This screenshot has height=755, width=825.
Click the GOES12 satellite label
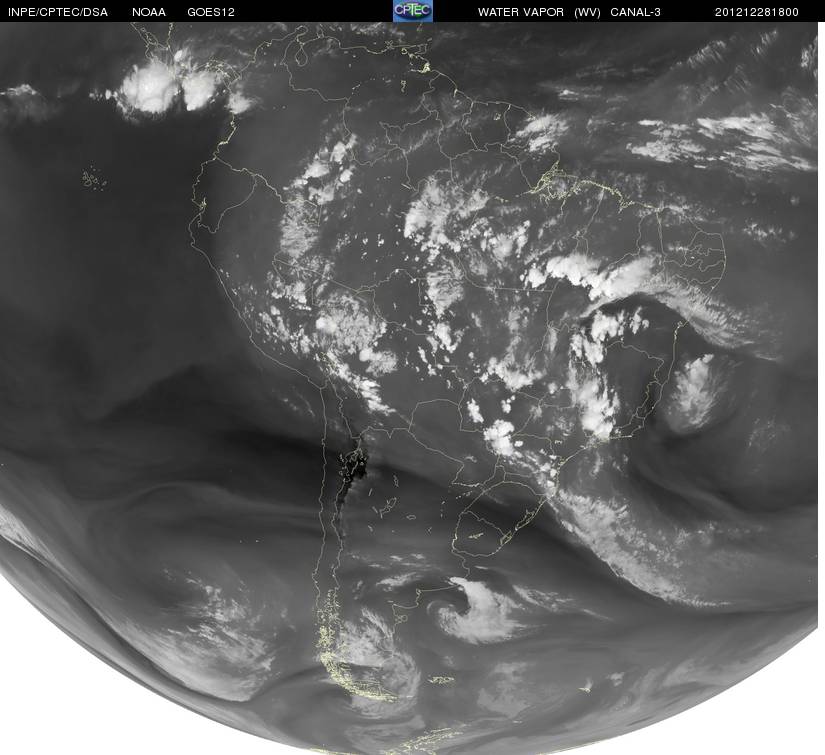pyautogui.click(x=211, y=12)
